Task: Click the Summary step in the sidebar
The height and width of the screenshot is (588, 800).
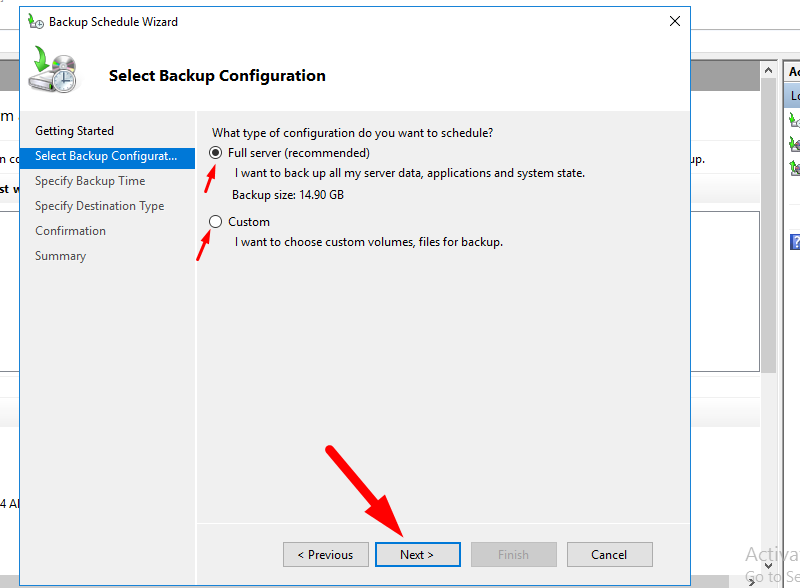Action: pos(60,256)
